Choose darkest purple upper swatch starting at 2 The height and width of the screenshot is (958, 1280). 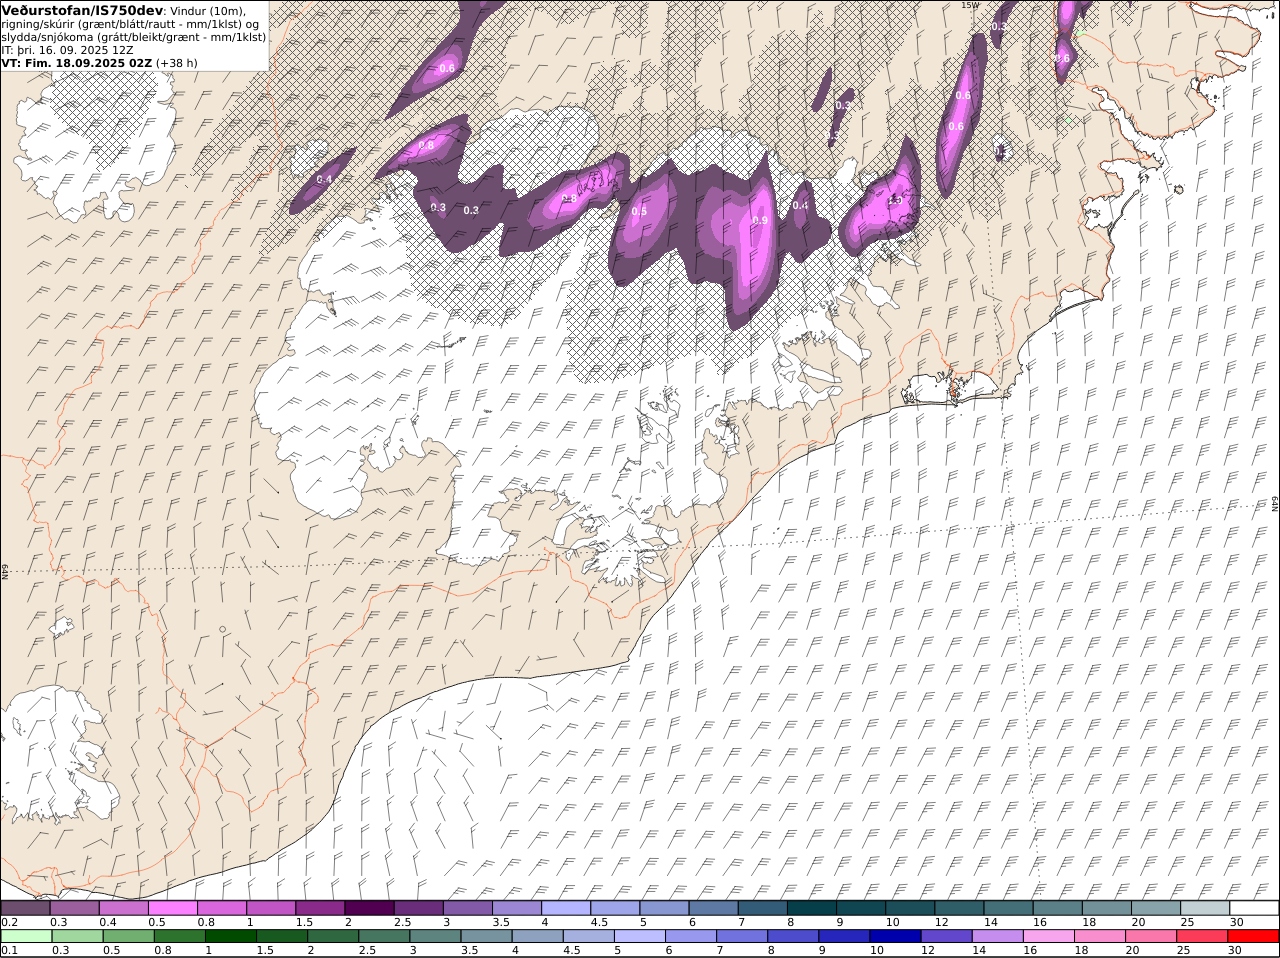[369, 908]
